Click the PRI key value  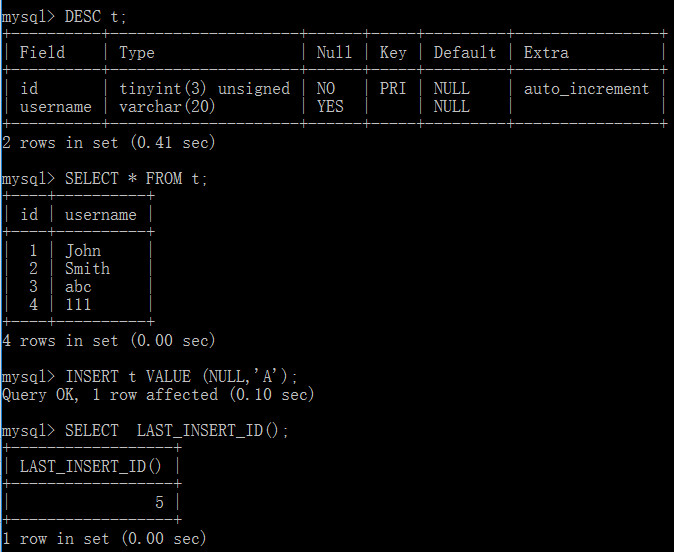pyautogui.click(x=392, y=89)
